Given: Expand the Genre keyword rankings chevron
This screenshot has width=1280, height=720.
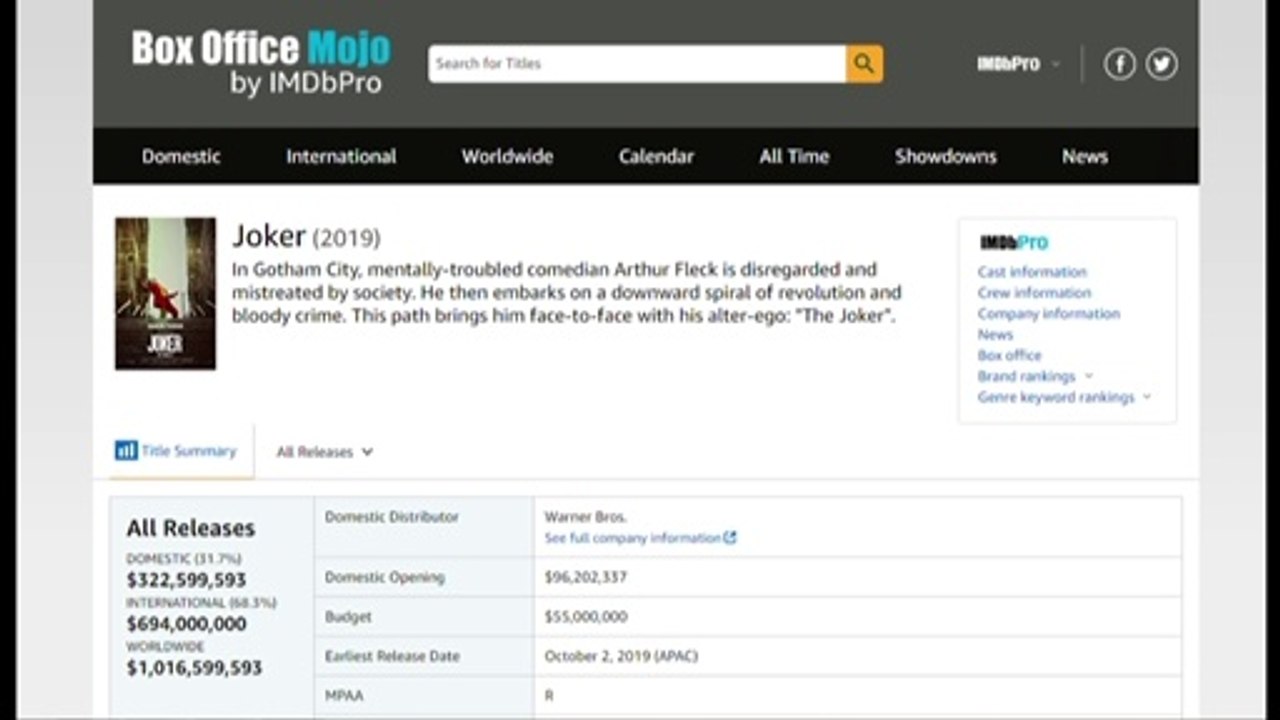Looking at the screenshot, I should [1147, 397].
